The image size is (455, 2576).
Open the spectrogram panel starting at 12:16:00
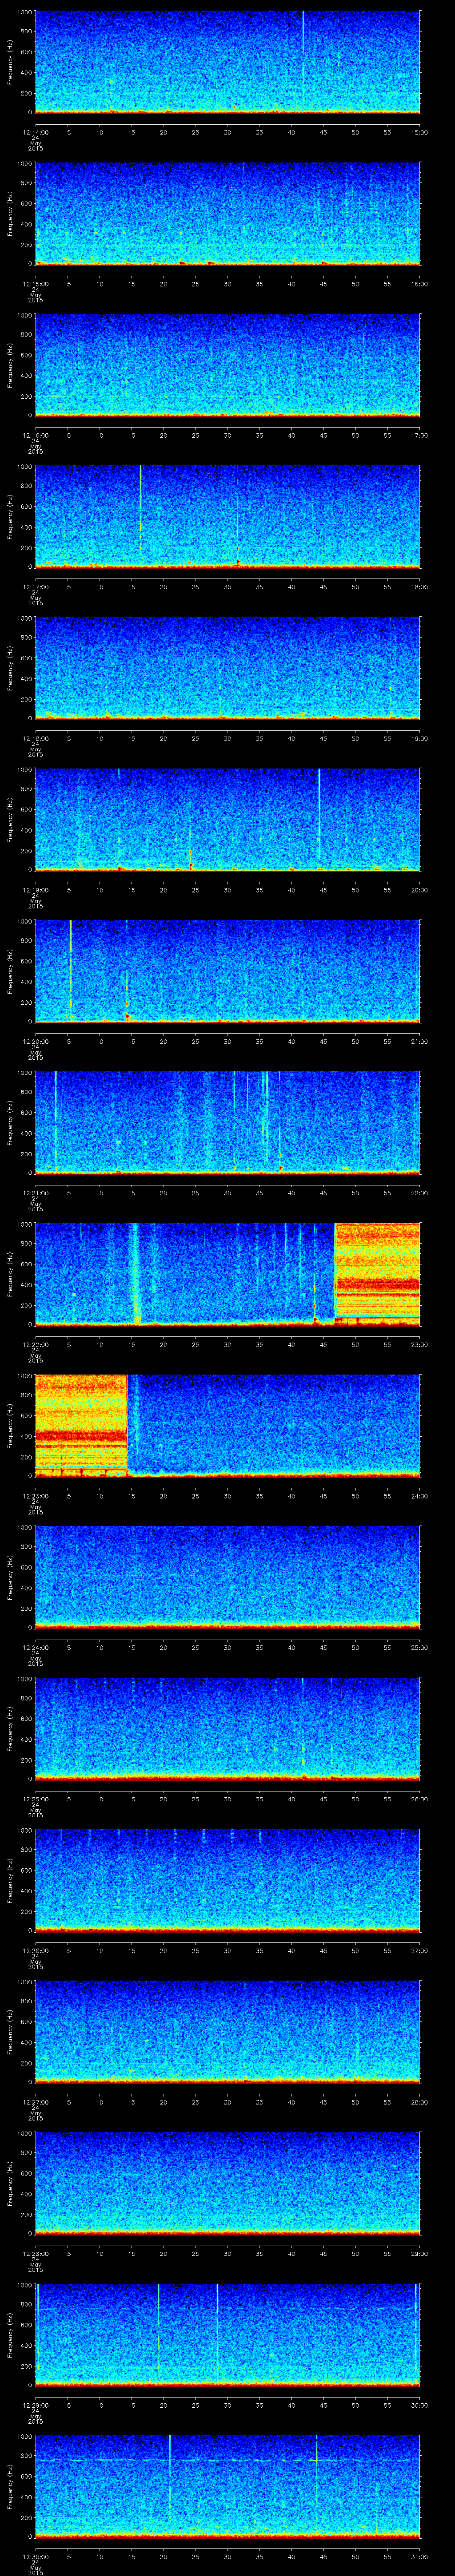228,365
